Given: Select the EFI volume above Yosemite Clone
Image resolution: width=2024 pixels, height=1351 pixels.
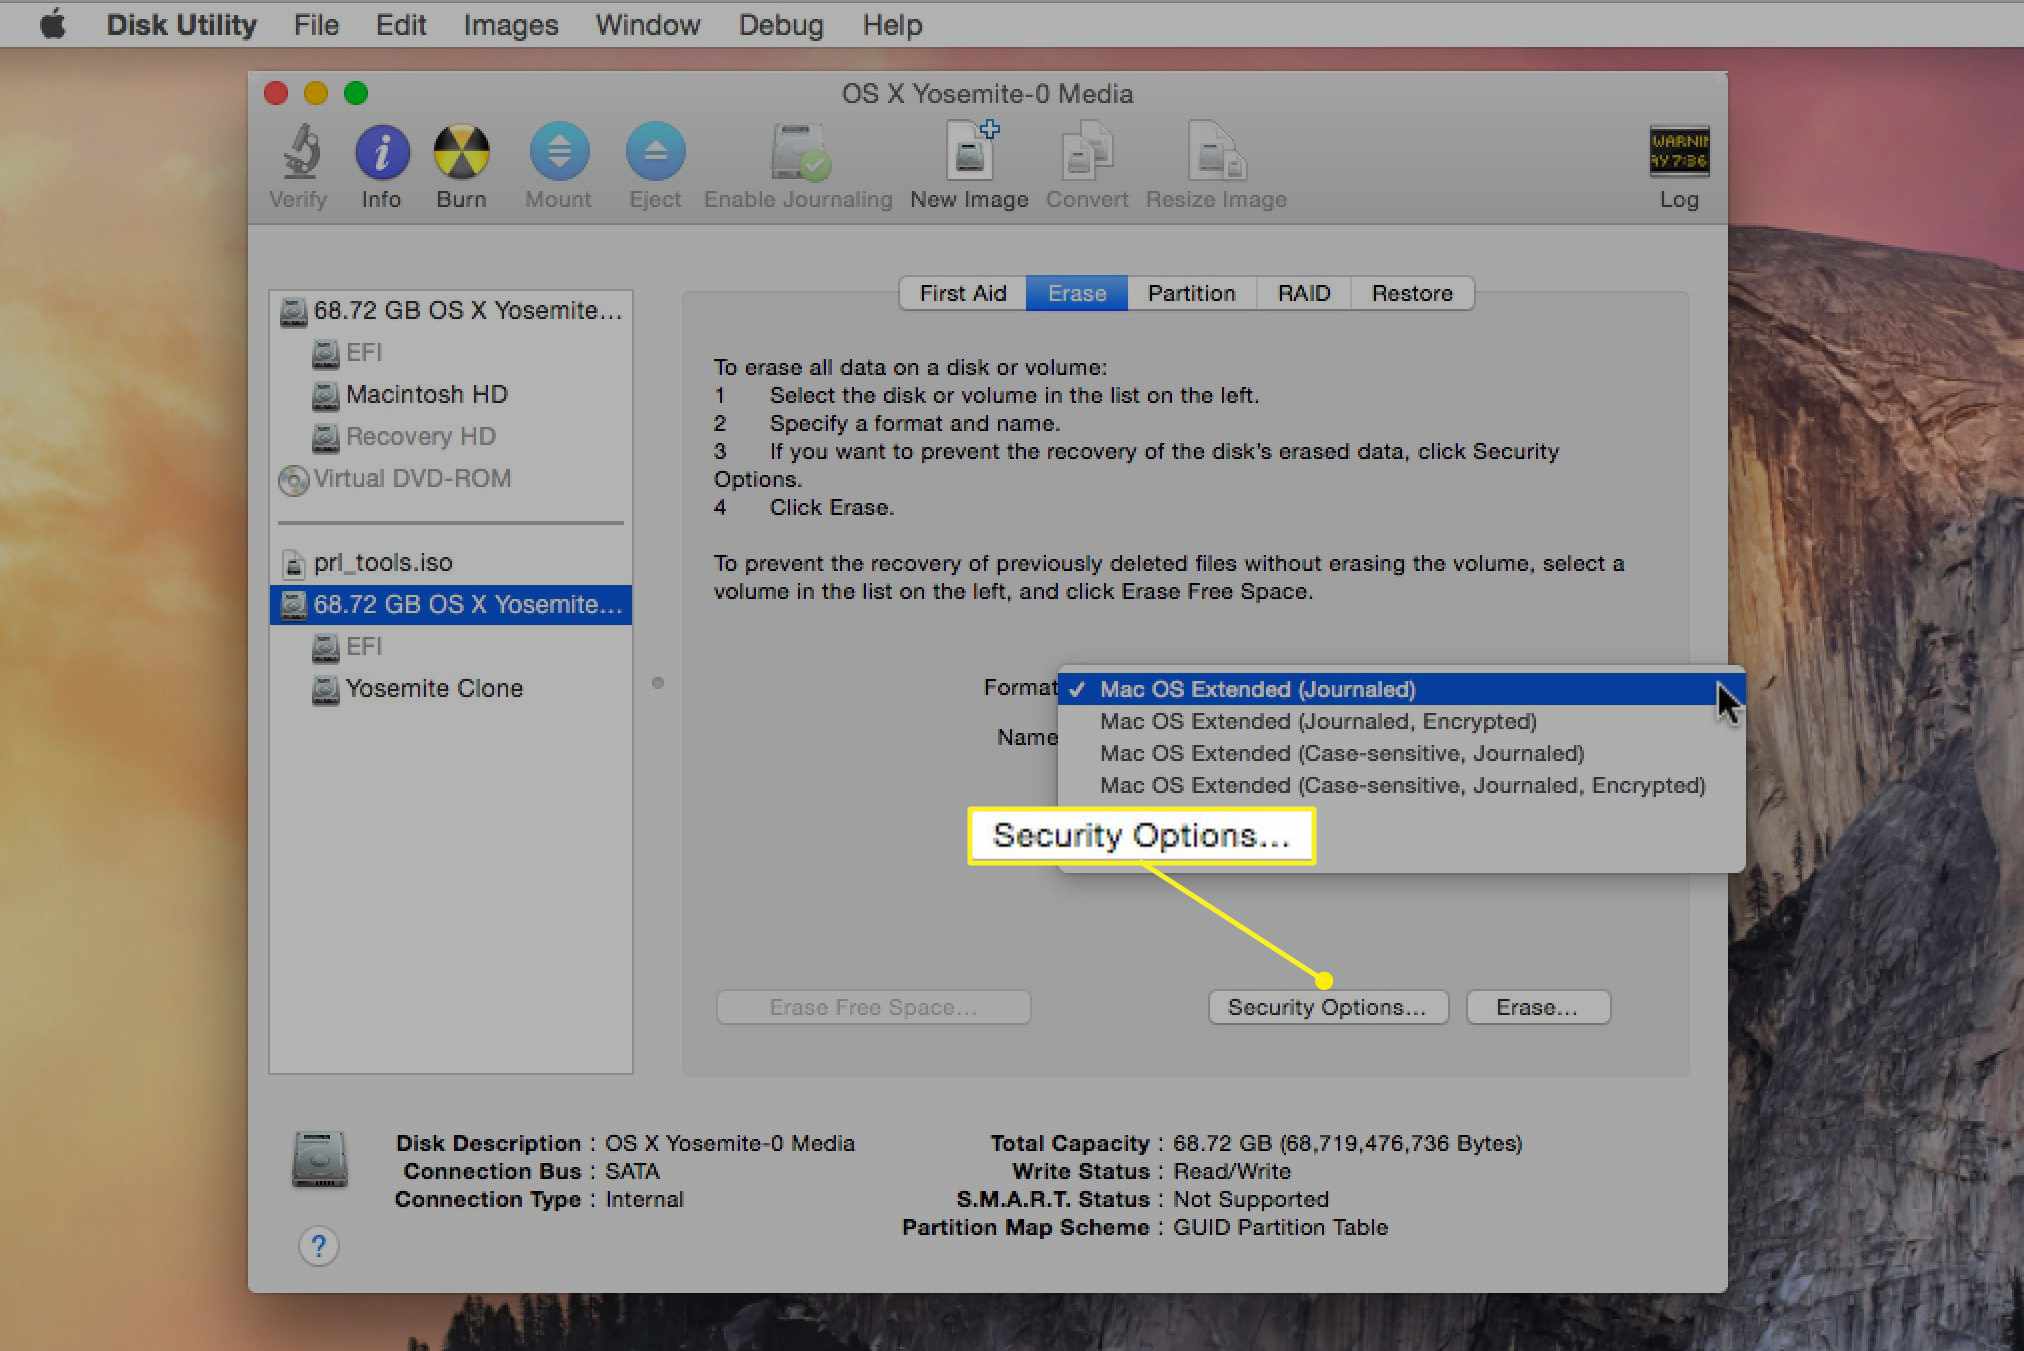Looking at the screenshot, I should pyautogui.click(x=451, y=647).
